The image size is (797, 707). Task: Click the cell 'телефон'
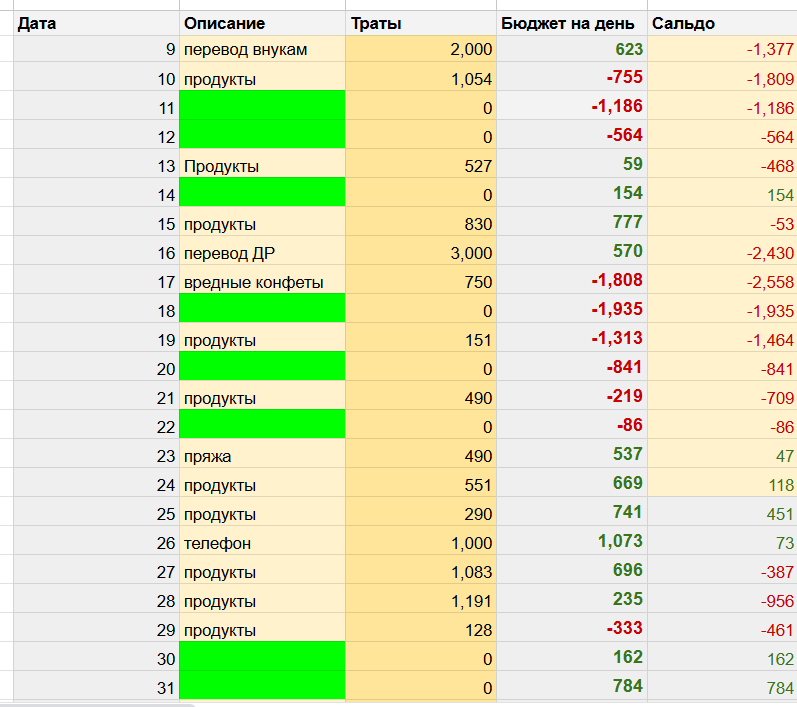(x=262, y=542)
